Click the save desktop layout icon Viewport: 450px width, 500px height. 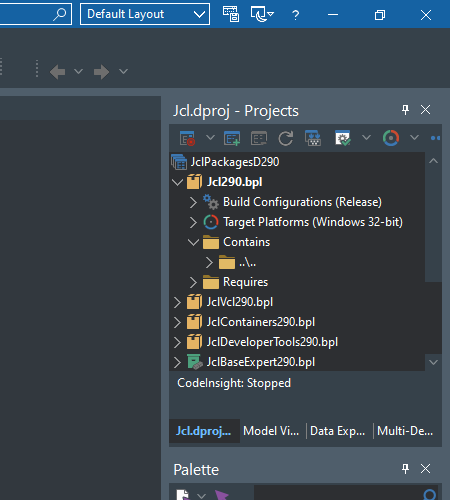click(231, 14)
